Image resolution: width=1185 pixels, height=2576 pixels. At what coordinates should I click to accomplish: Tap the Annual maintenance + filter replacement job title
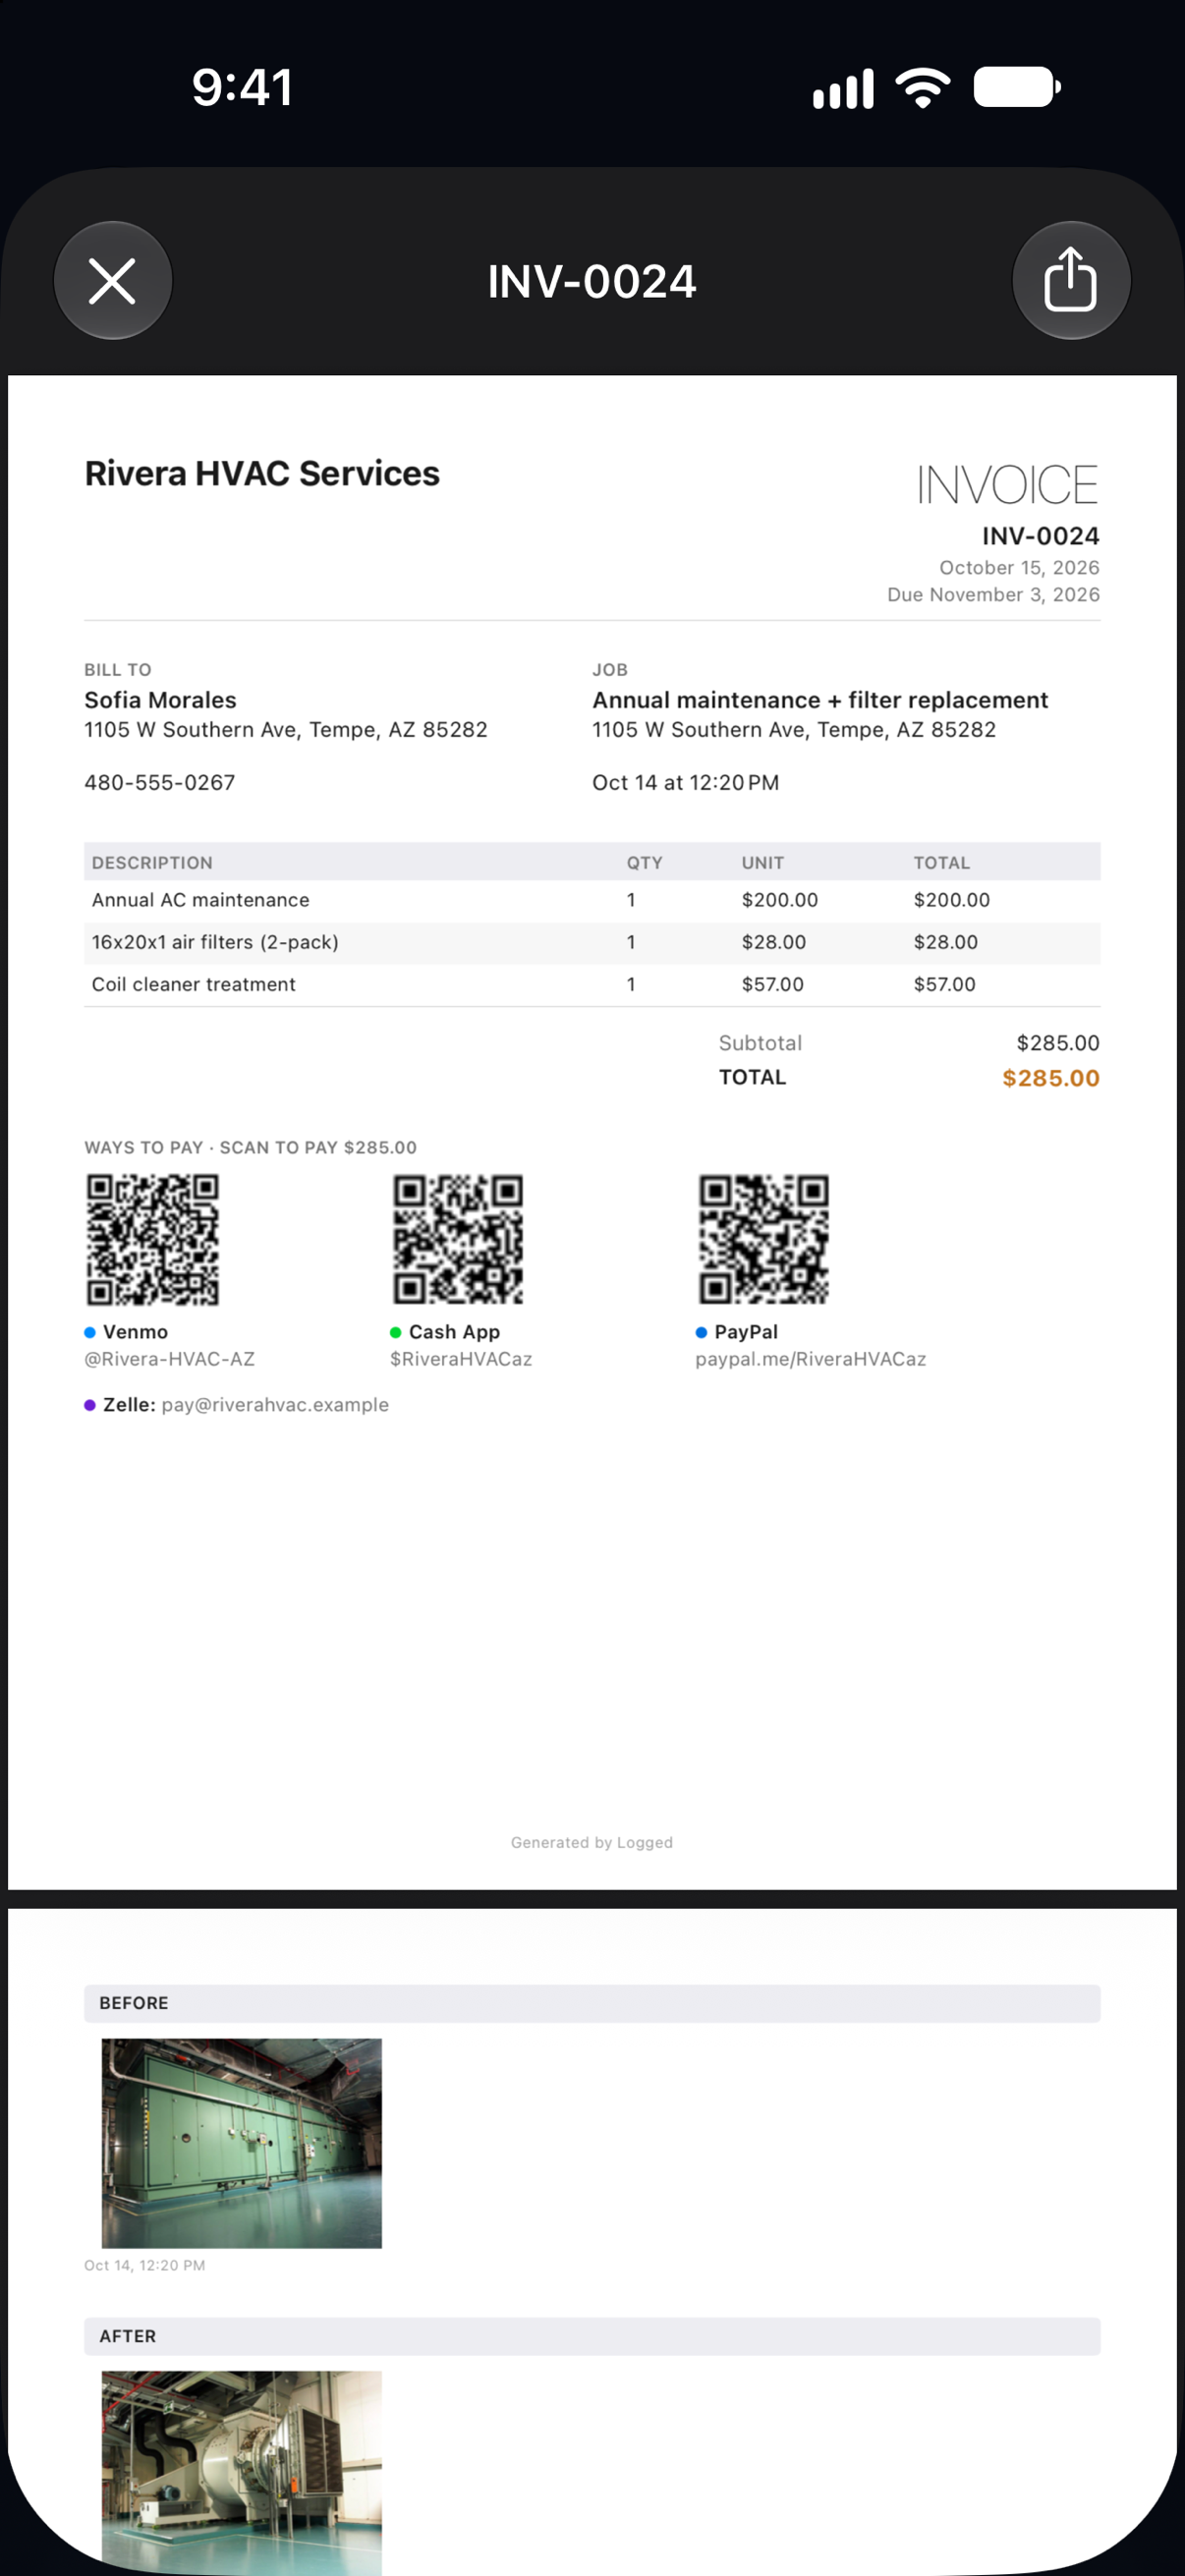pos(820,700)
